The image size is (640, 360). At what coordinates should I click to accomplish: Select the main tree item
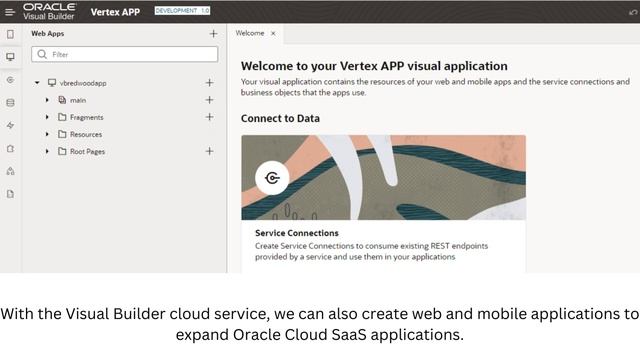click(78, 100)
